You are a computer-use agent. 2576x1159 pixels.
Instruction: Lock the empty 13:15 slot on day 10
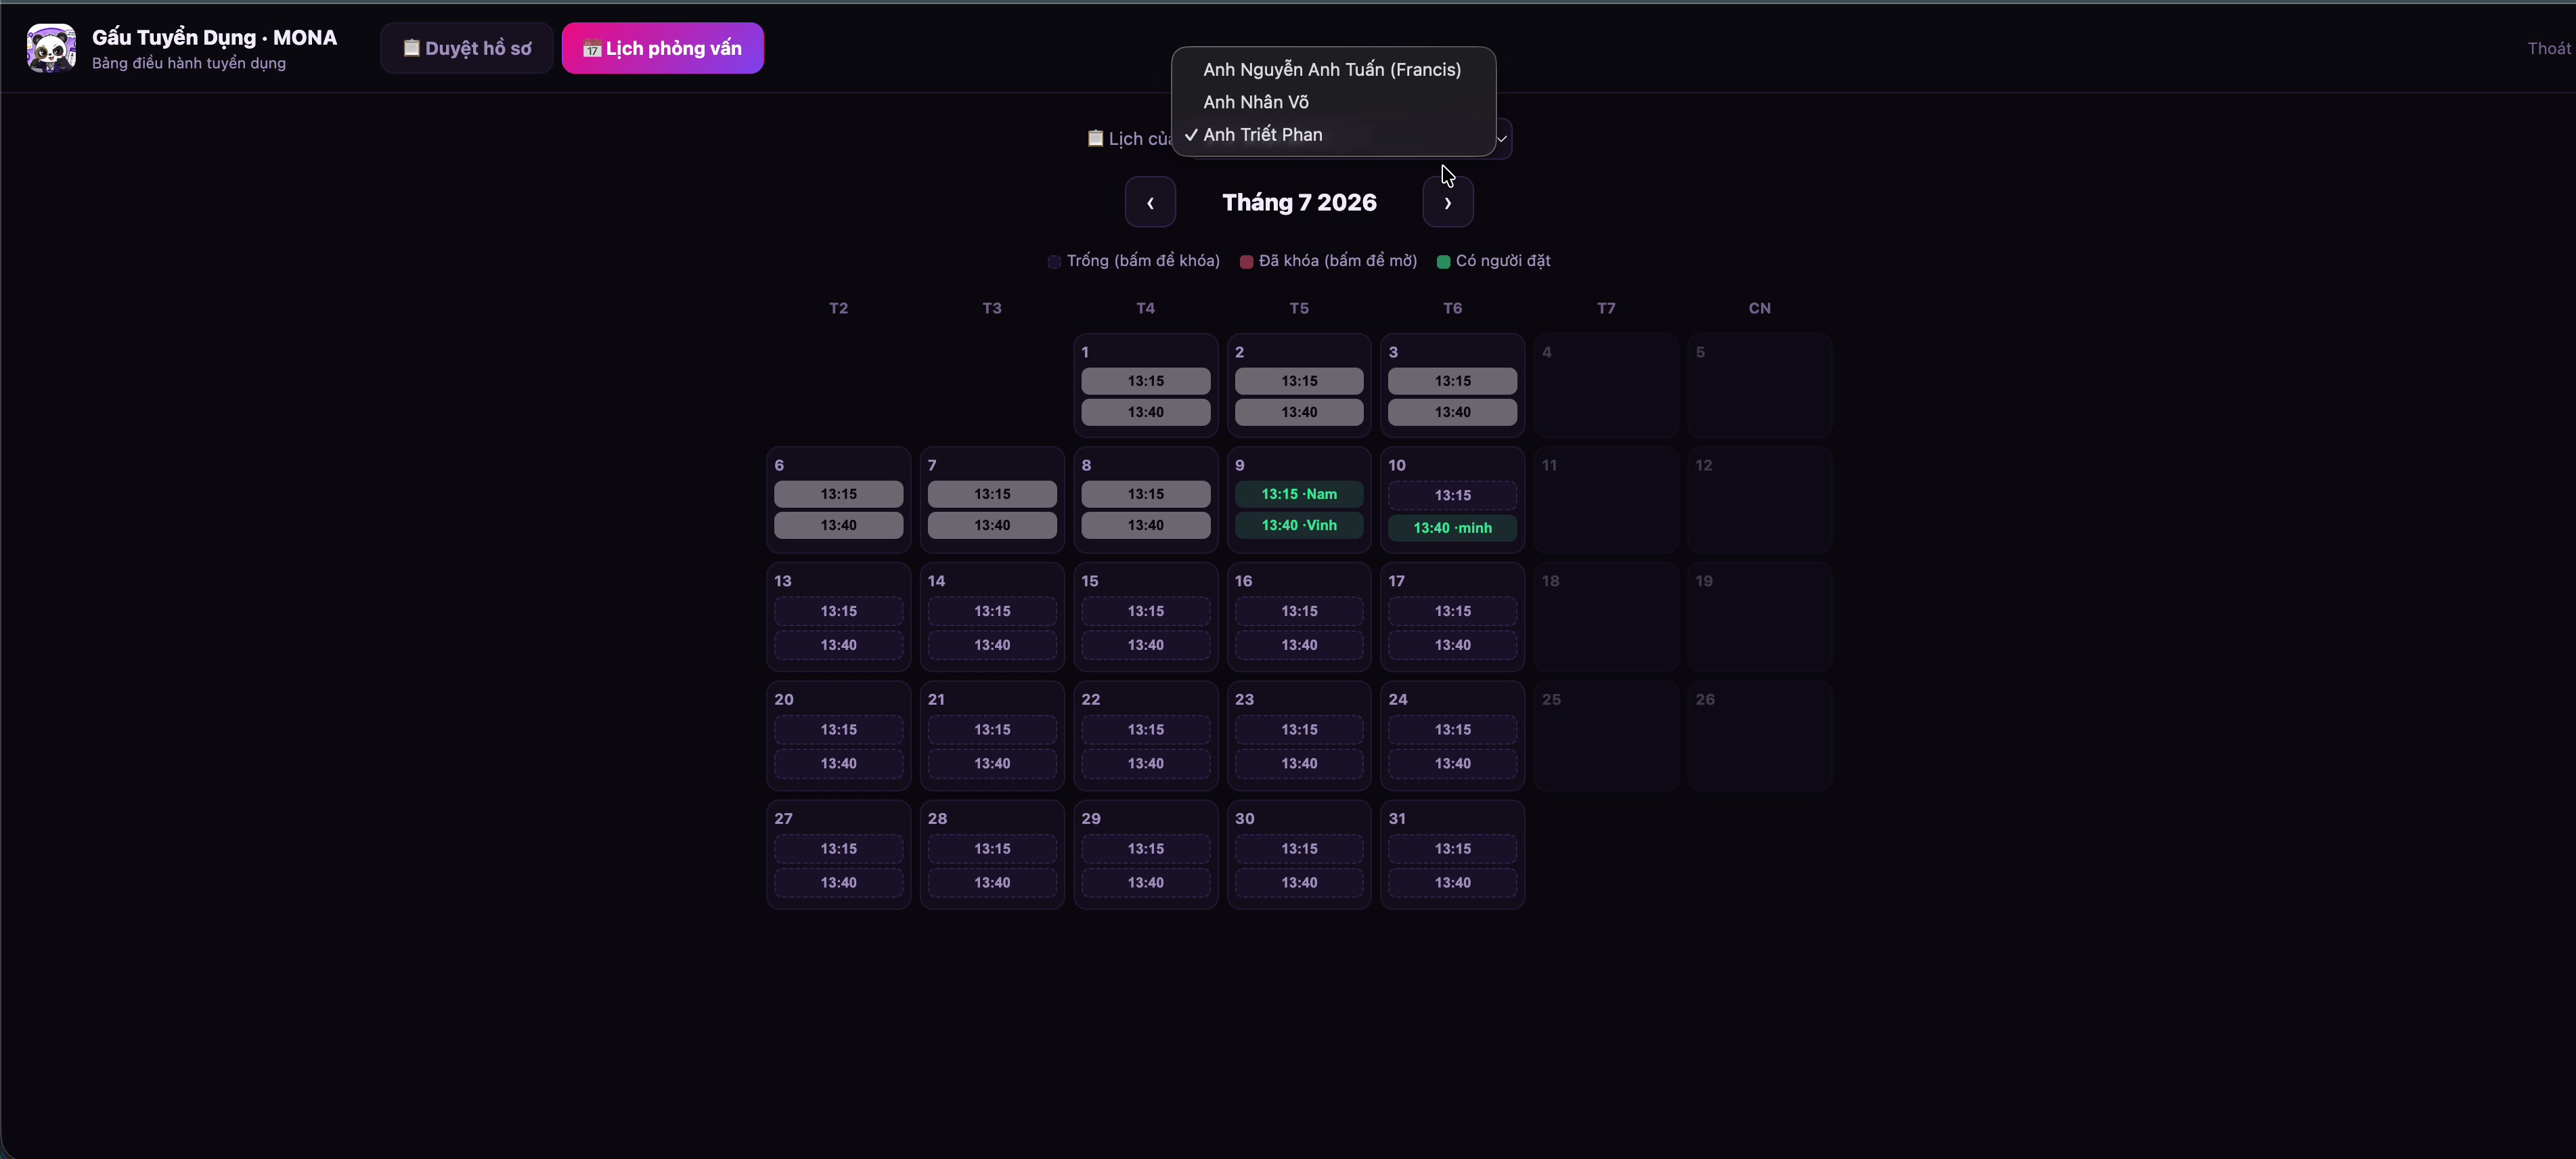[x=1452, y=495]
